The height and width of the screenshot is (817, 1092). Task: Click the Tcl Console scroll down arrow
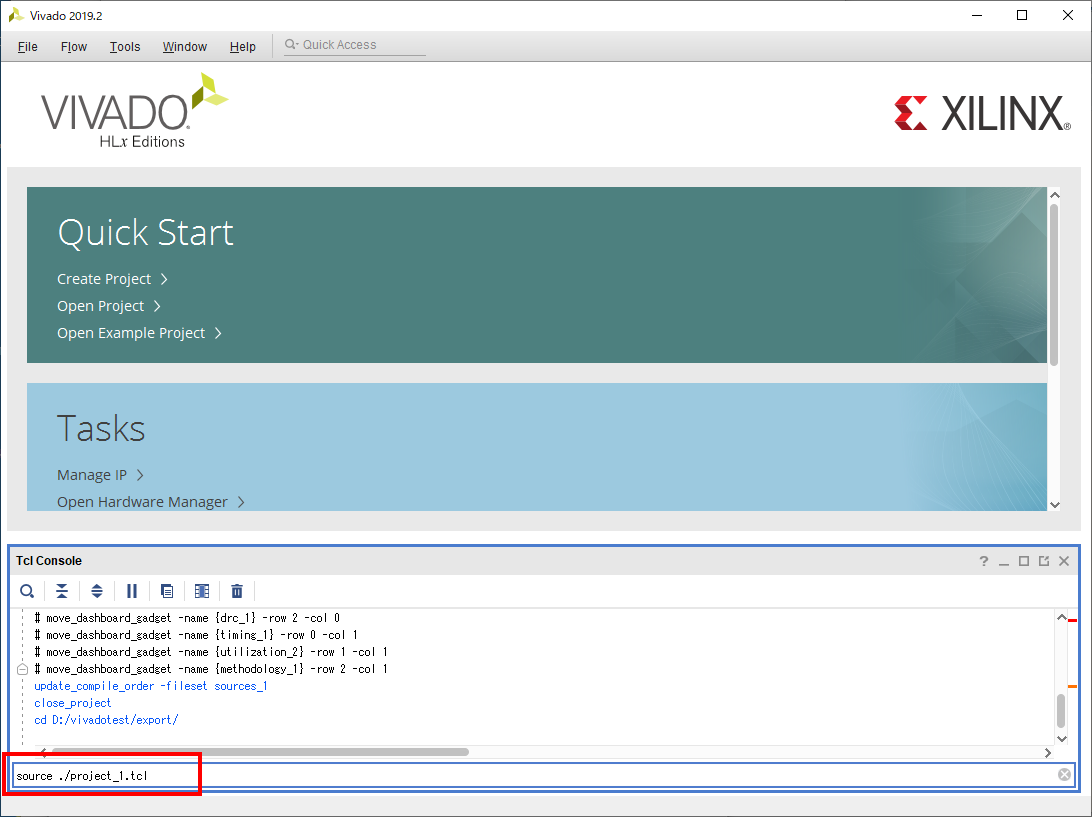point(1061,739)
